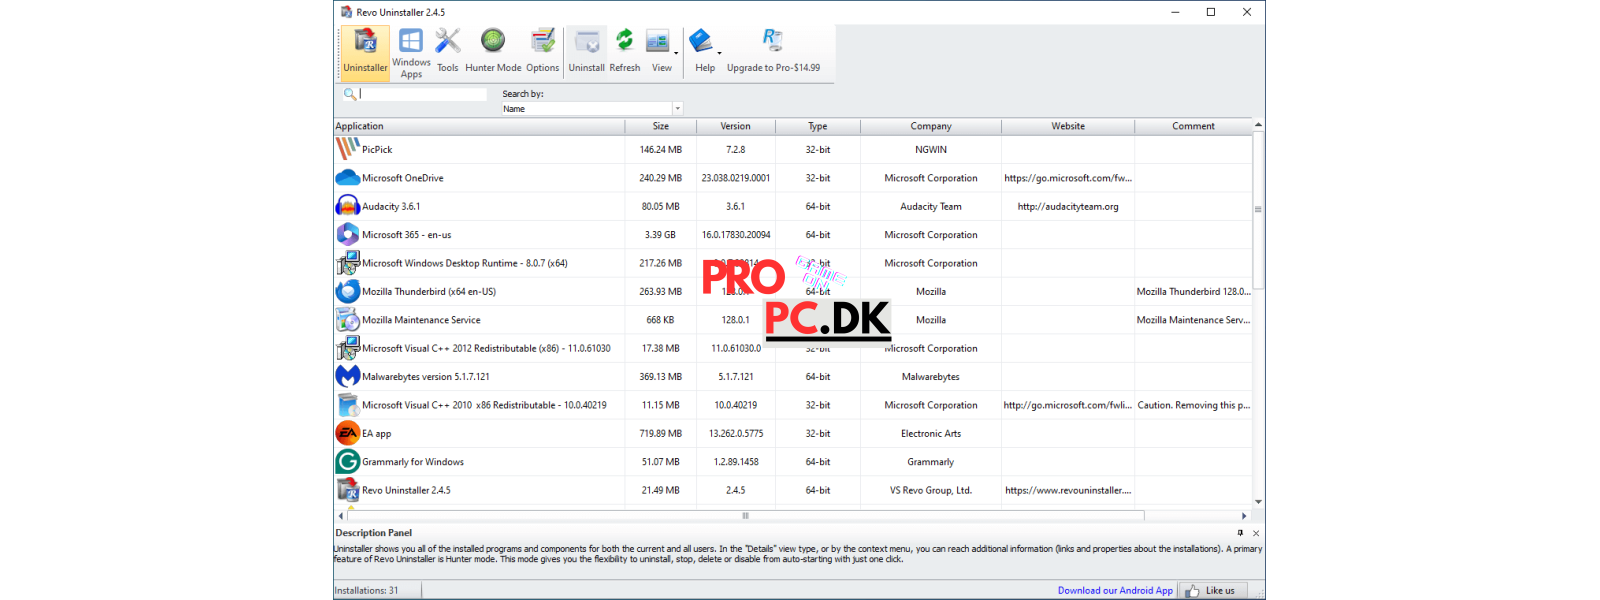Click Installations: 31 status text
The image size is (1600, 600).
click(366, 591)
